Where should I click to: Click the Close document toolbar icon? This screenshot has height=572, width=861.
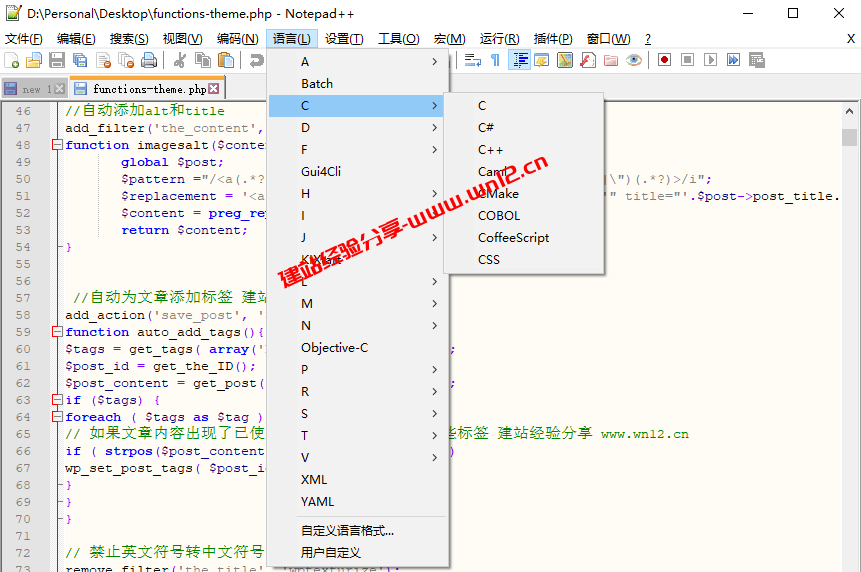click(103, 60)
